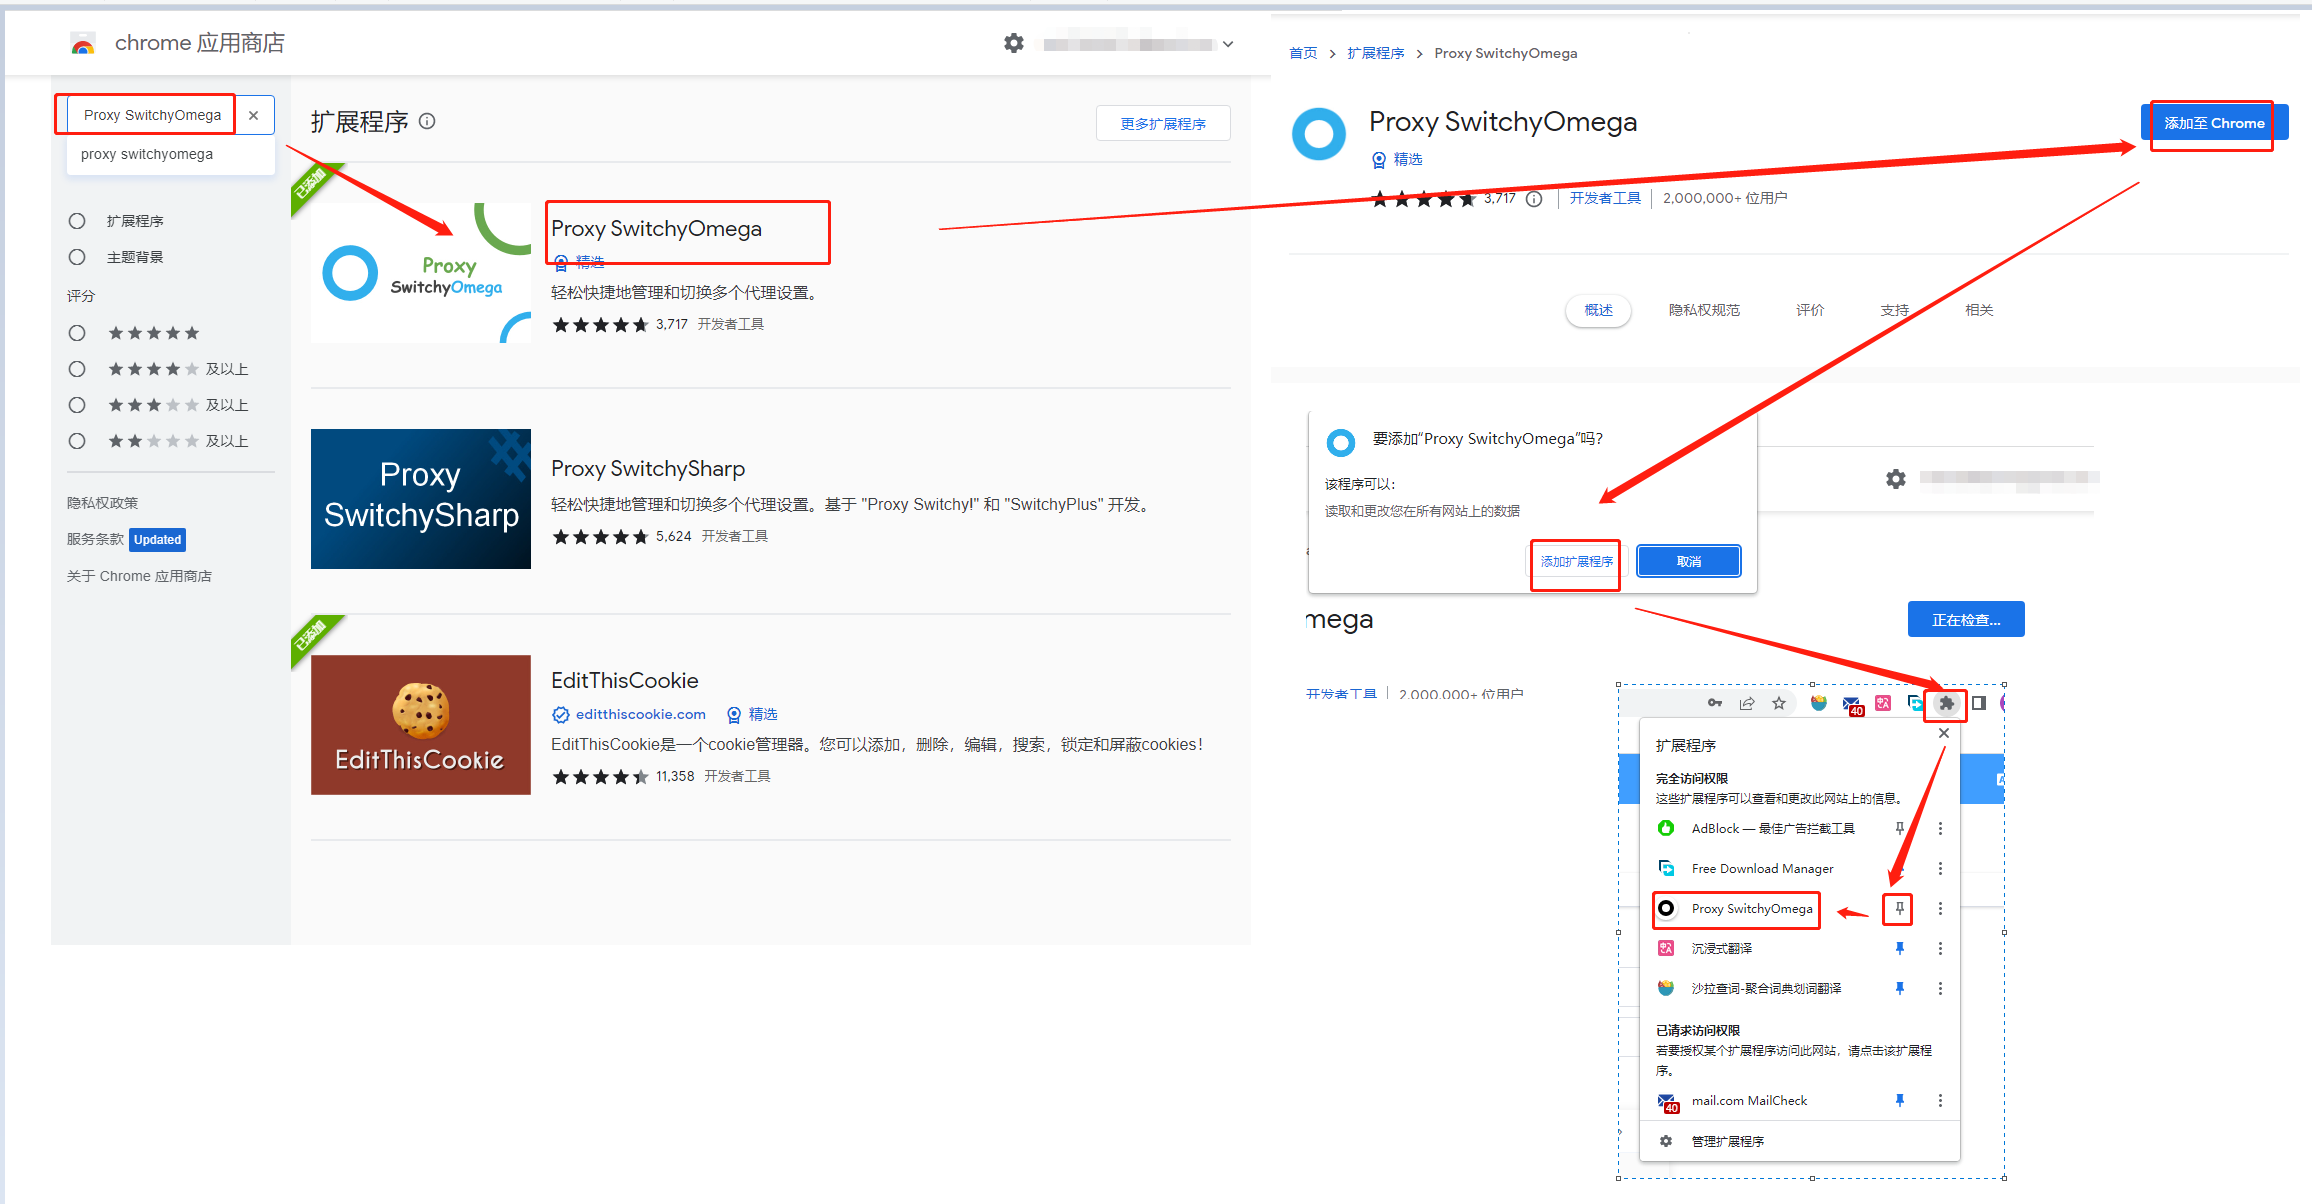Select the 扩展程序 radio filter
This screenshot has width=2312, height=1204.
click(x=77, y=221)
